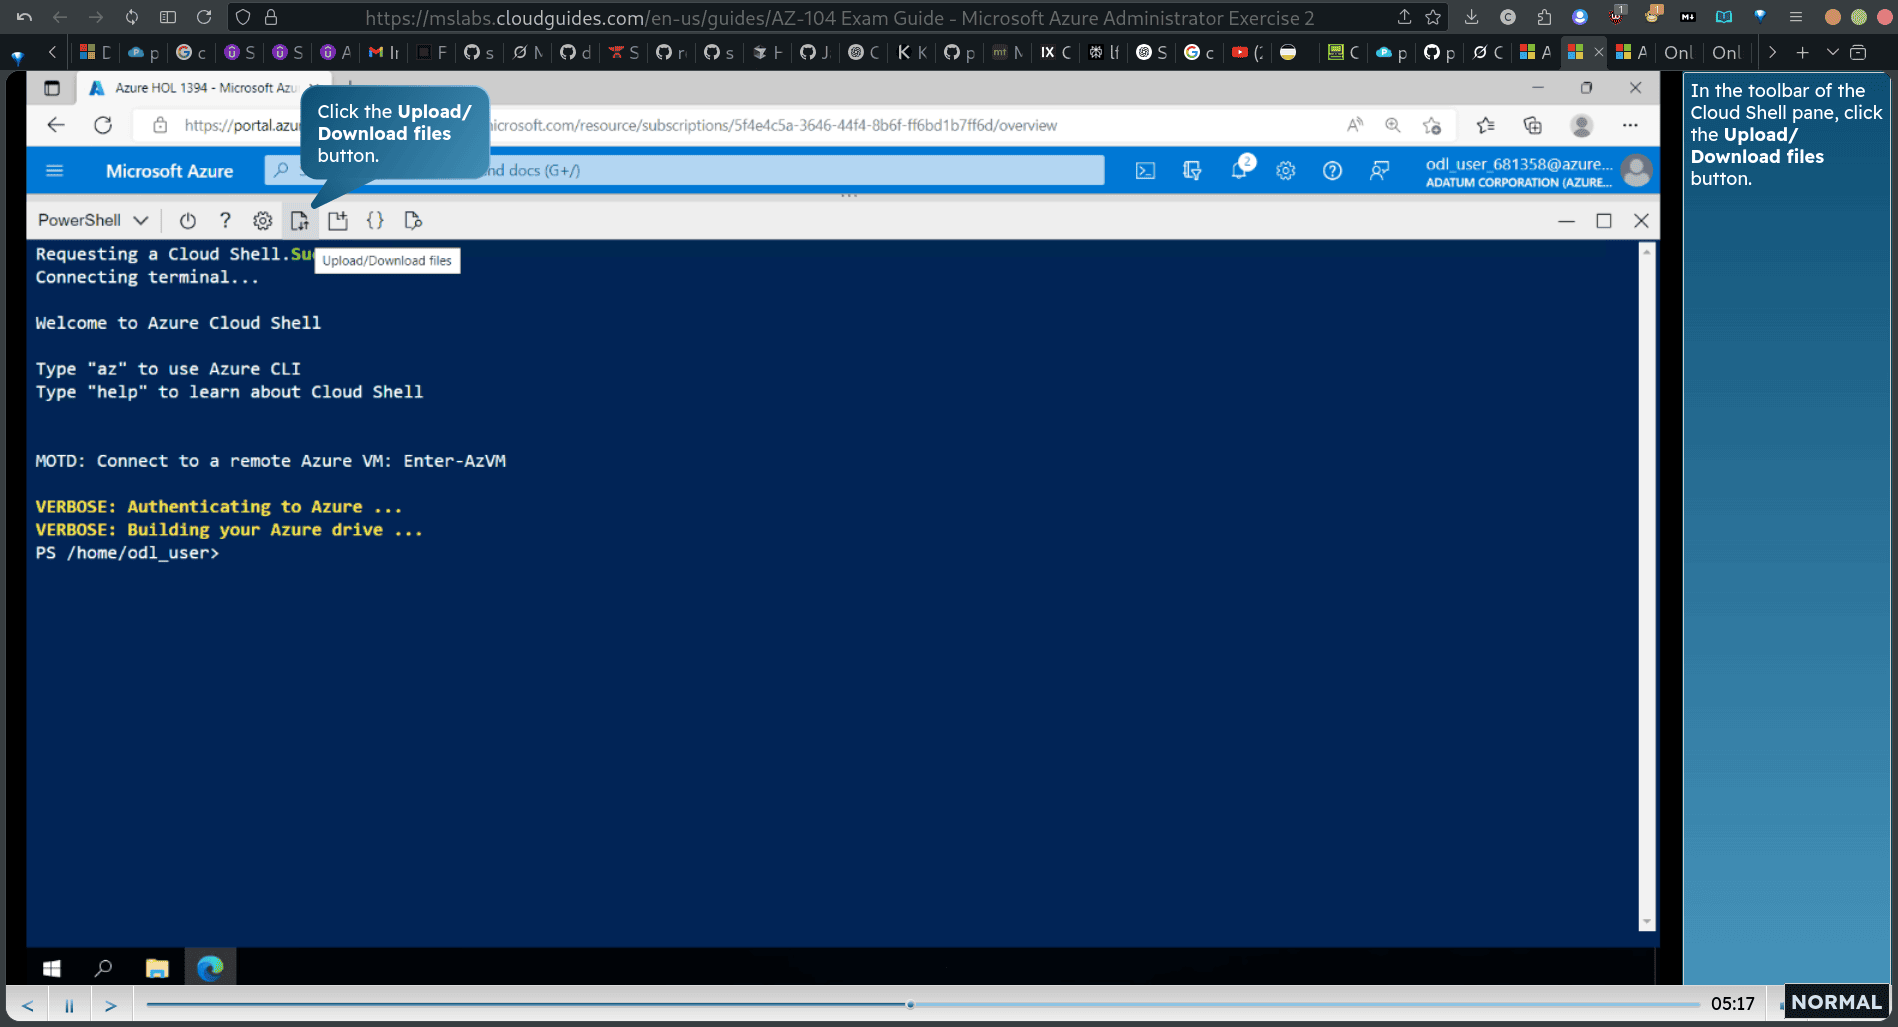Screen dimensions: 1898x1027
Task: Open Edge tab actions menu icon
Action: pos(52,88)
